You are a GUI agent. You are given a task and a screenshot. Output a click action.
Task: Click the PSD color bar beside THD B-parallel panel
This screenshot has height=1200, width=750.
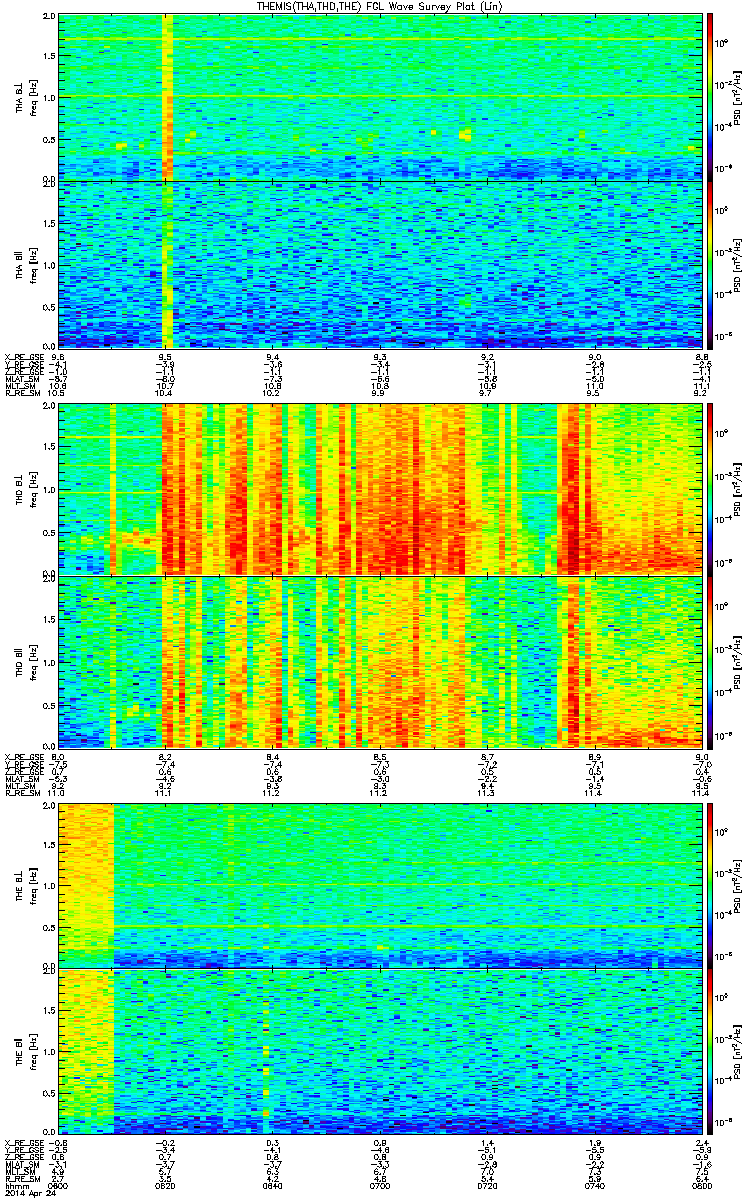point(711,661)
